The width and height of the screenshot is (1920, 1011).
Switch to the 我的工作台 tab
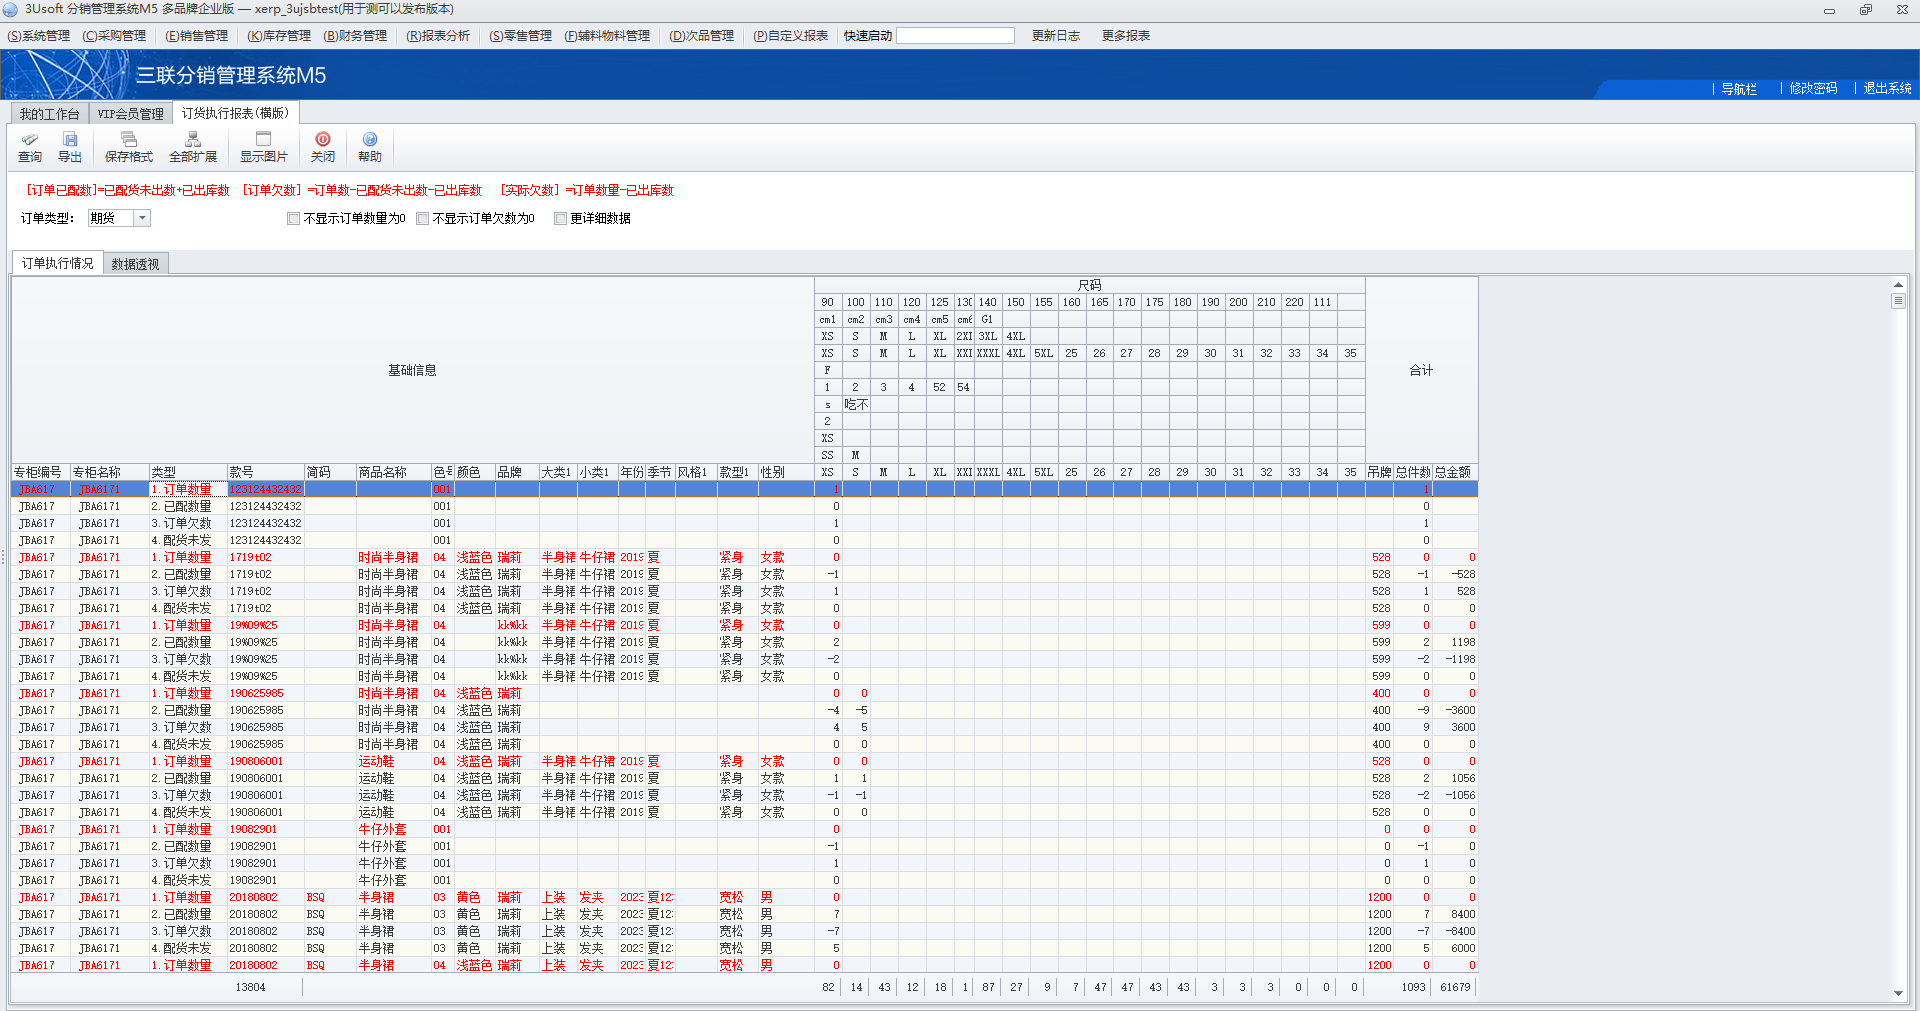point(49,114)
